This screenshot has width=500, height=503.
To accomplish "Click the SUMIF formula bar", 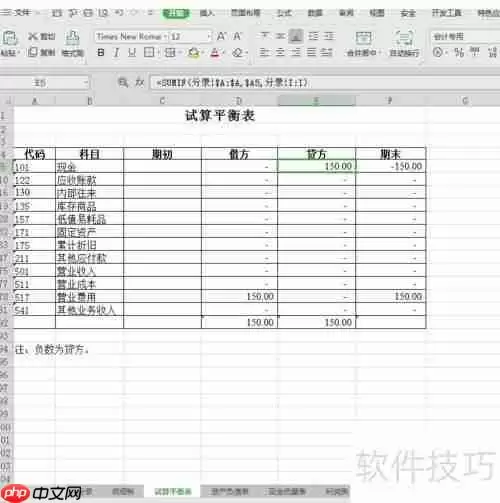I will point(325,82).
